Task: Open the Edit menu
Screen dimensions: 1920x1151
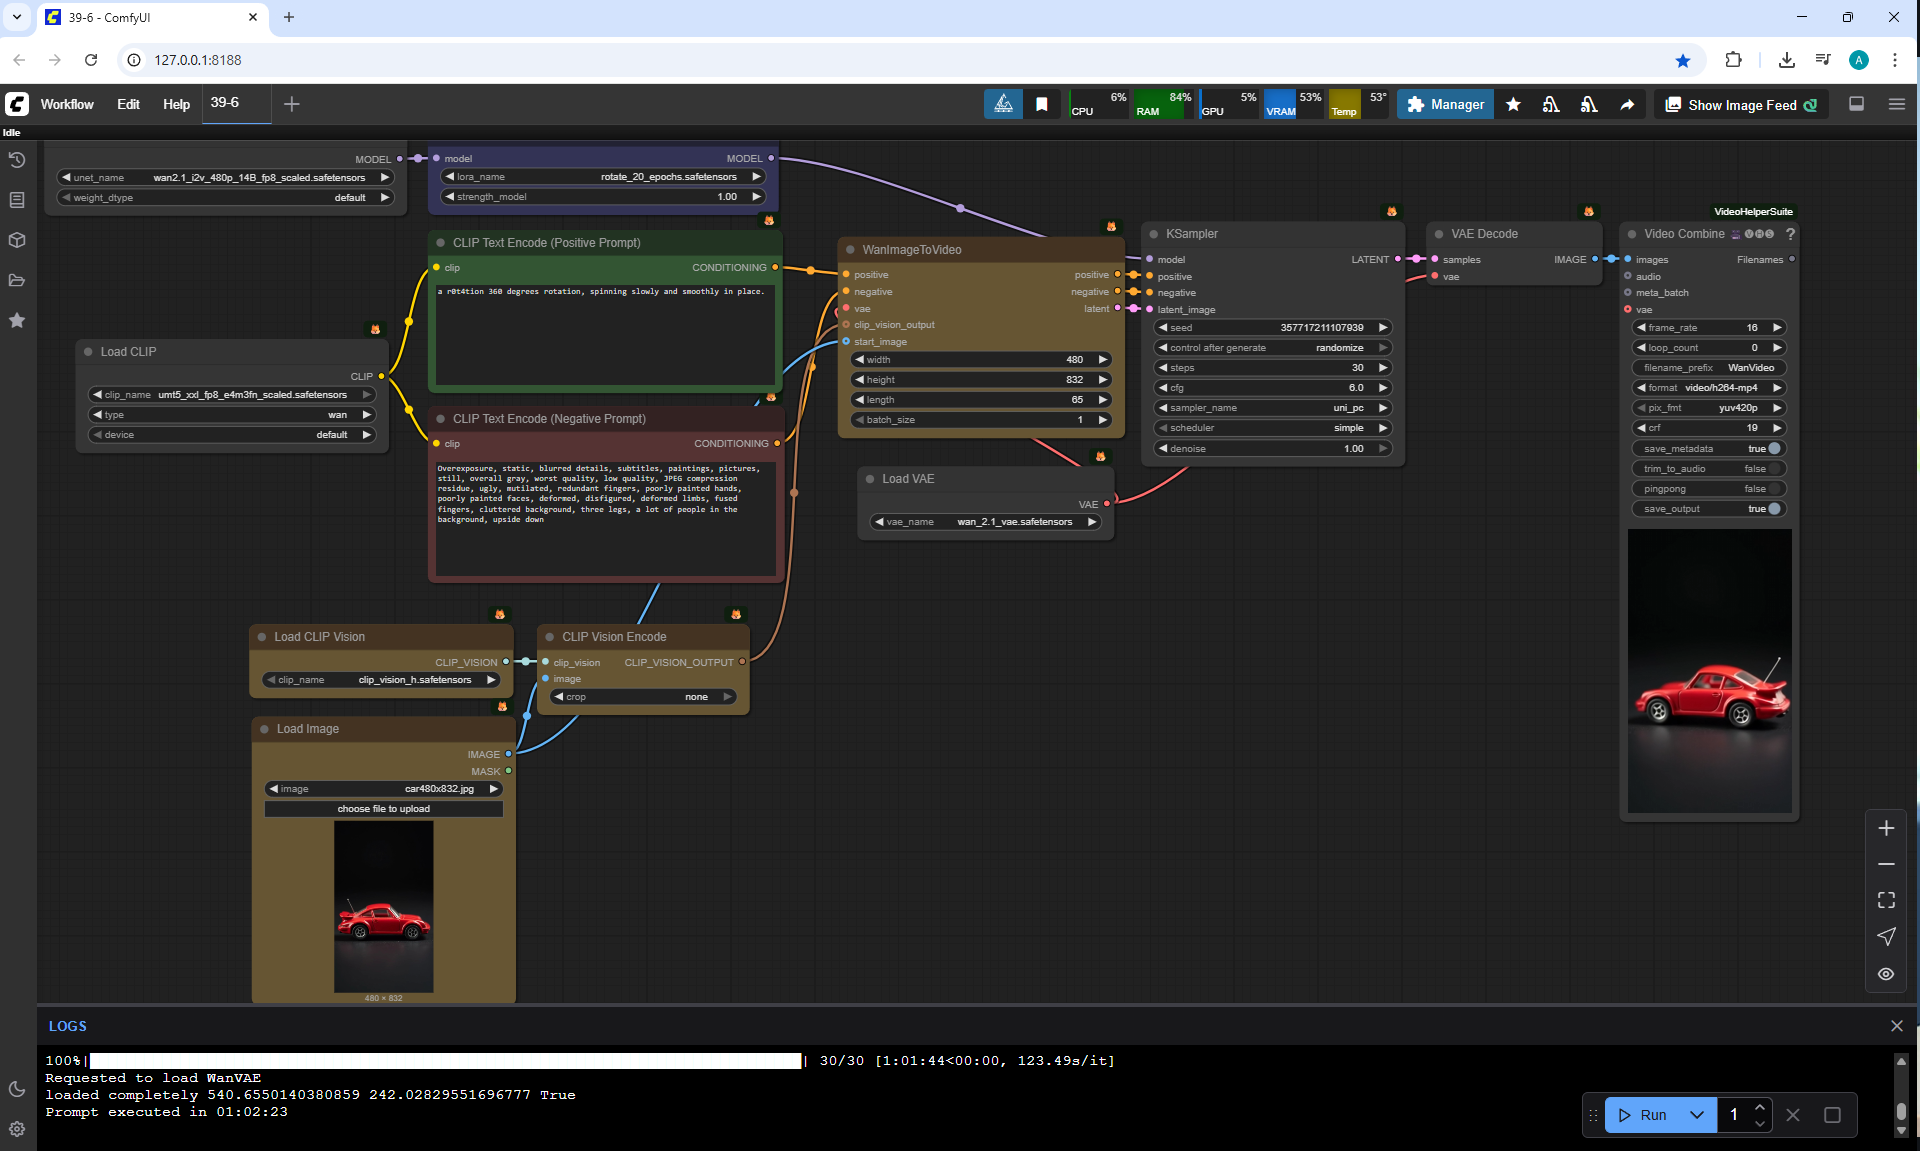Action: (x=128, y=104)
